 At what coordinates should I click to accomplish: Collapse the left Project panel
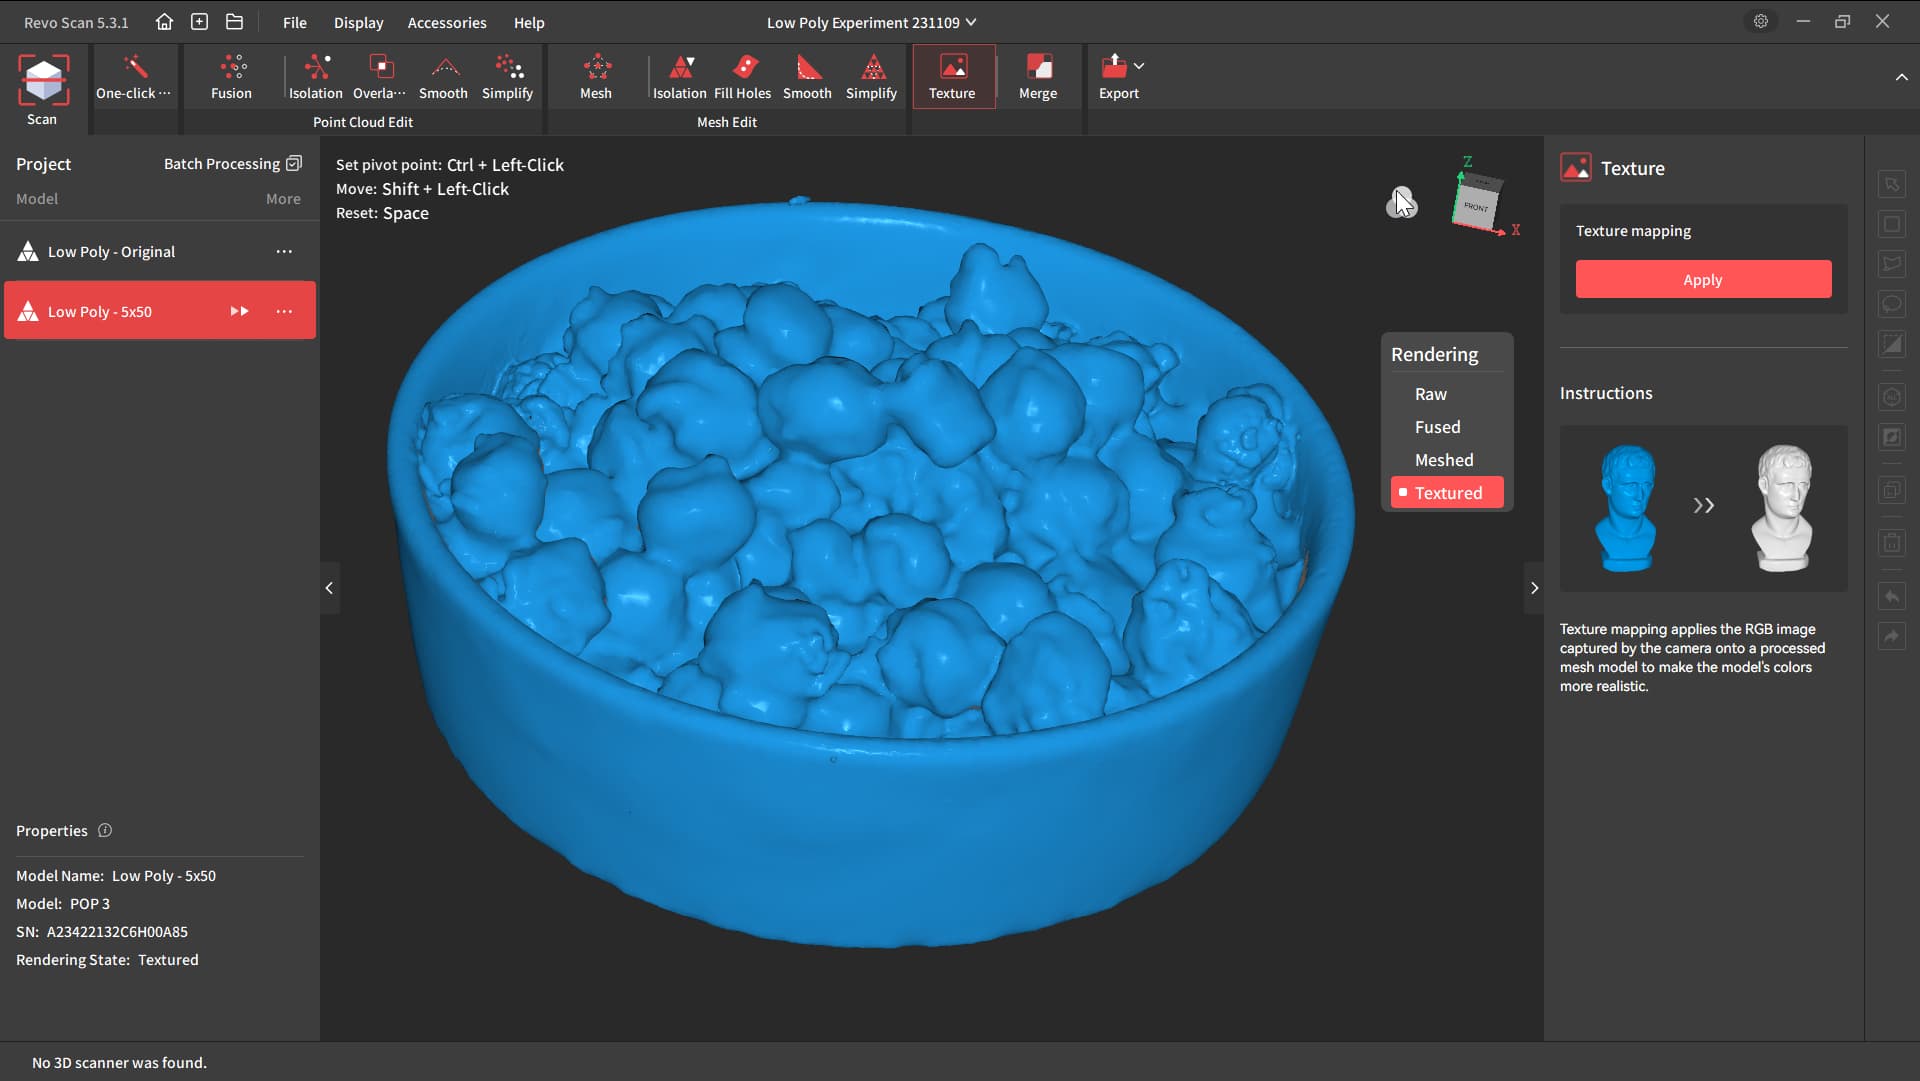tap(329, 588)
